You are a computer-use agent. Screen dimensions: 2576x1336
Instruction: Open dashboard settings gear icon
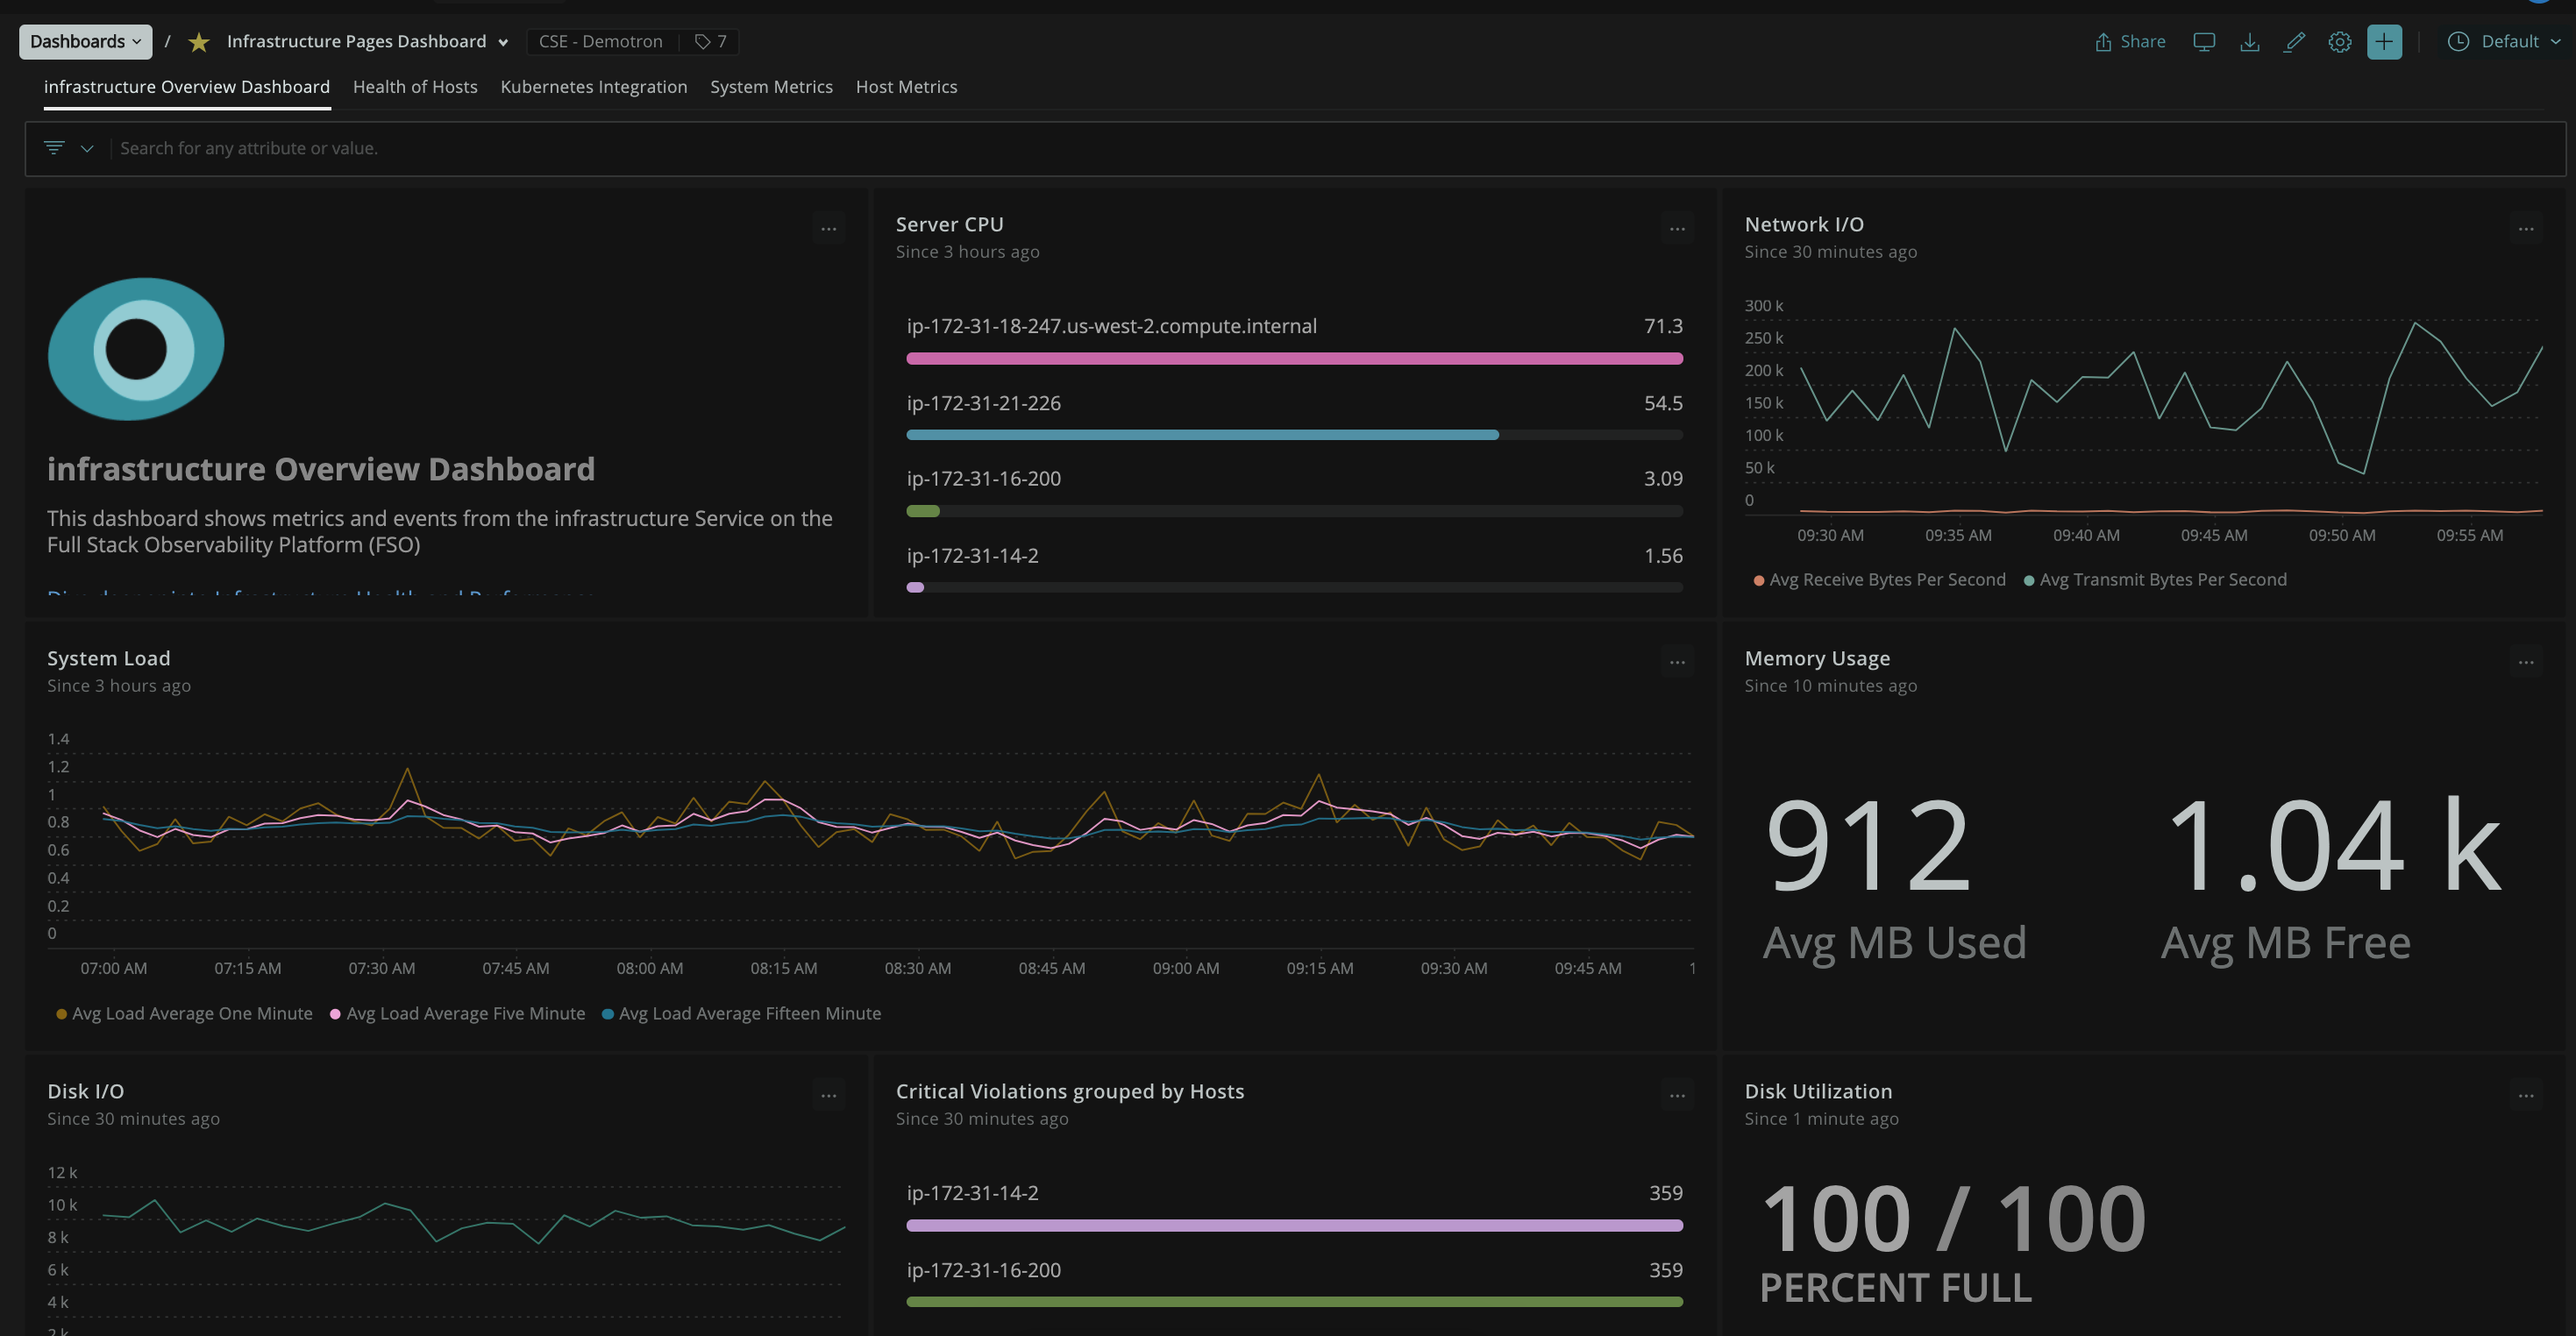(2340, 42)
